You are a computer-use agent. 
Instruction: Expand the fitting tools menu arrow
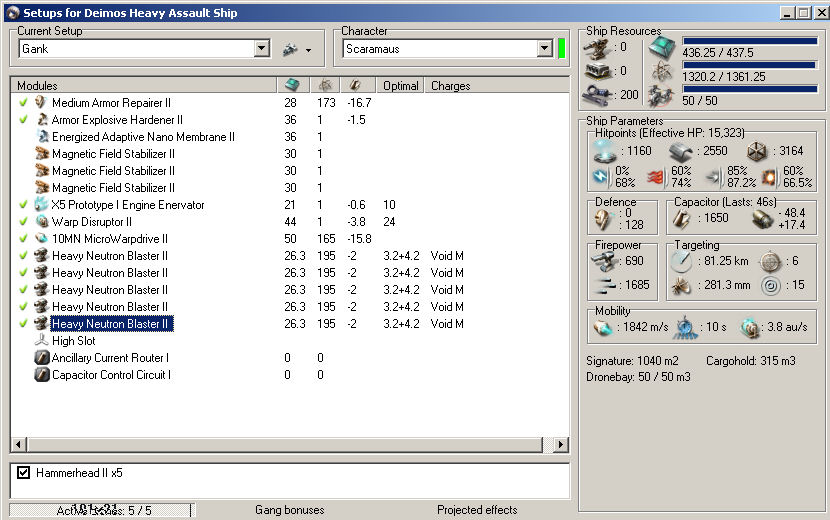pos(309,50)
